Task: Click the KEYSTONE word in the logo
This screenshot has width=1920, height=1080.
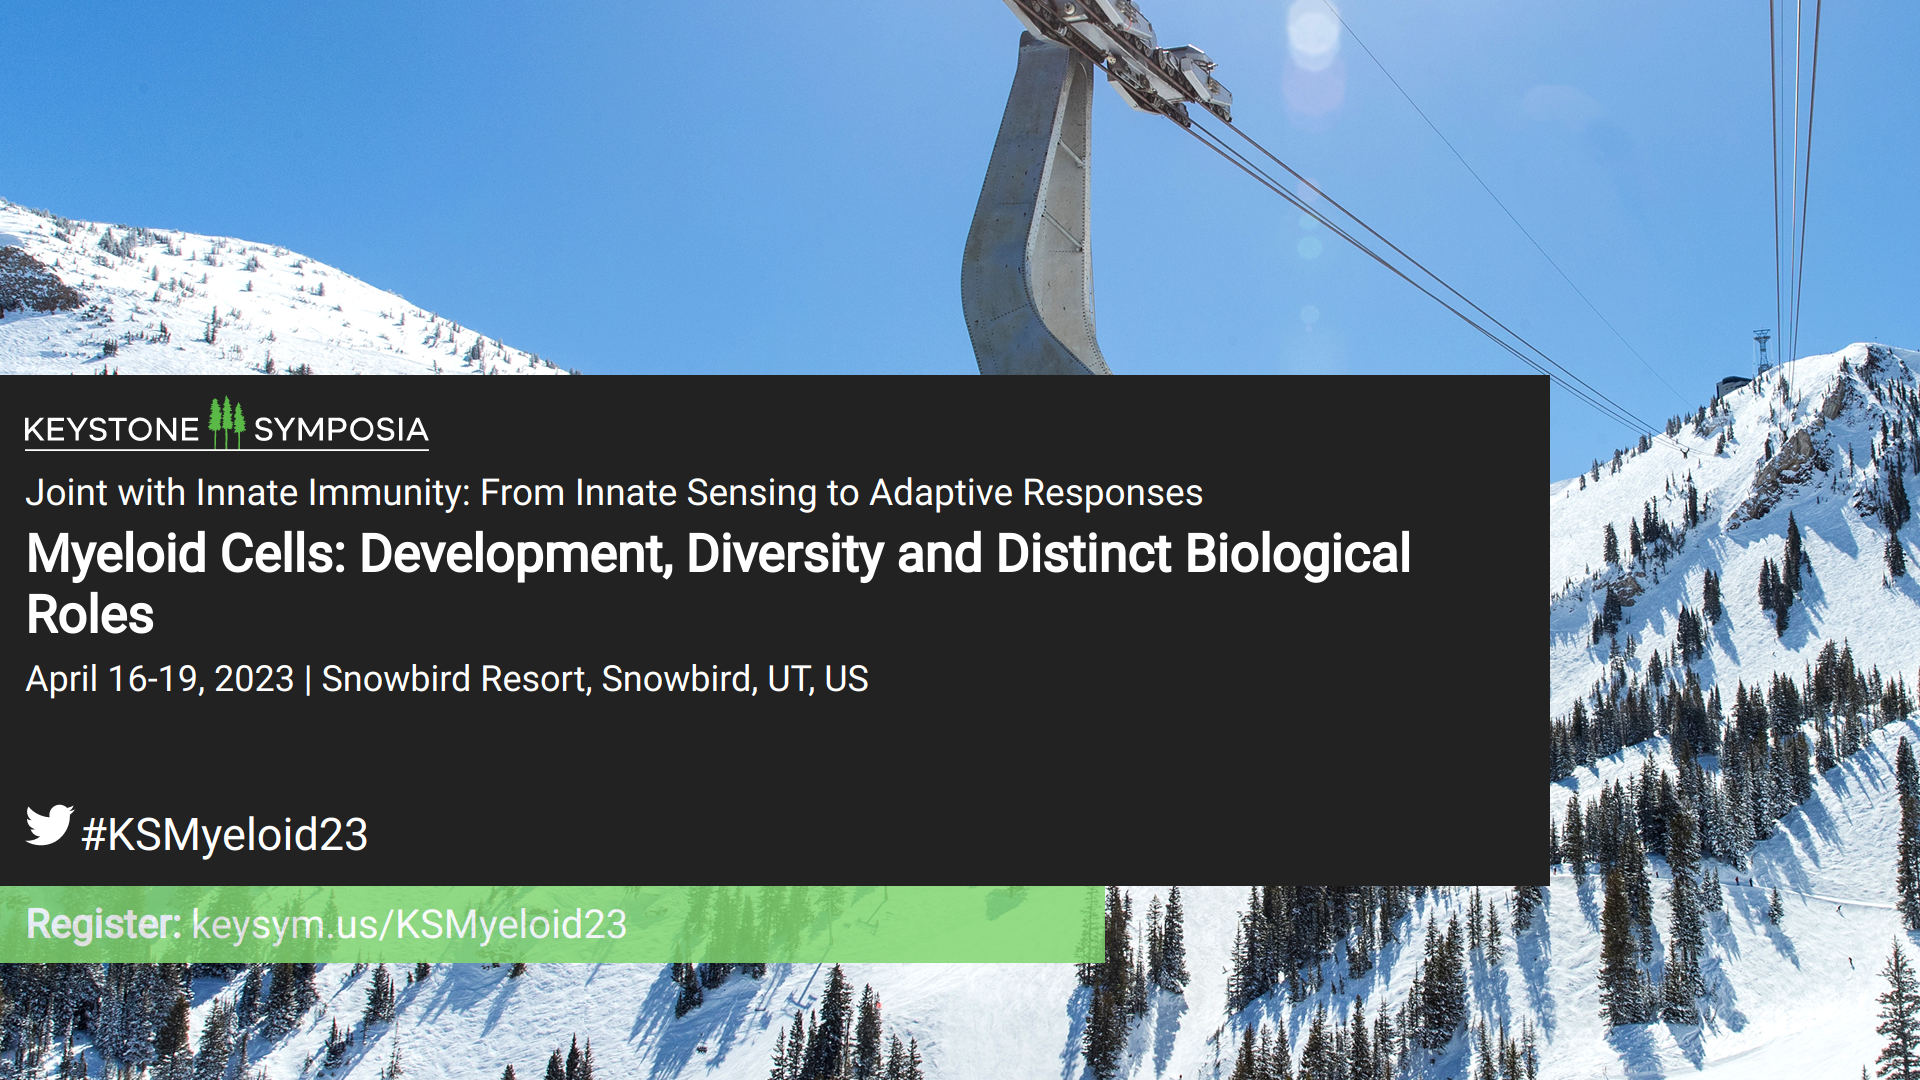Action: pos(111,430)
